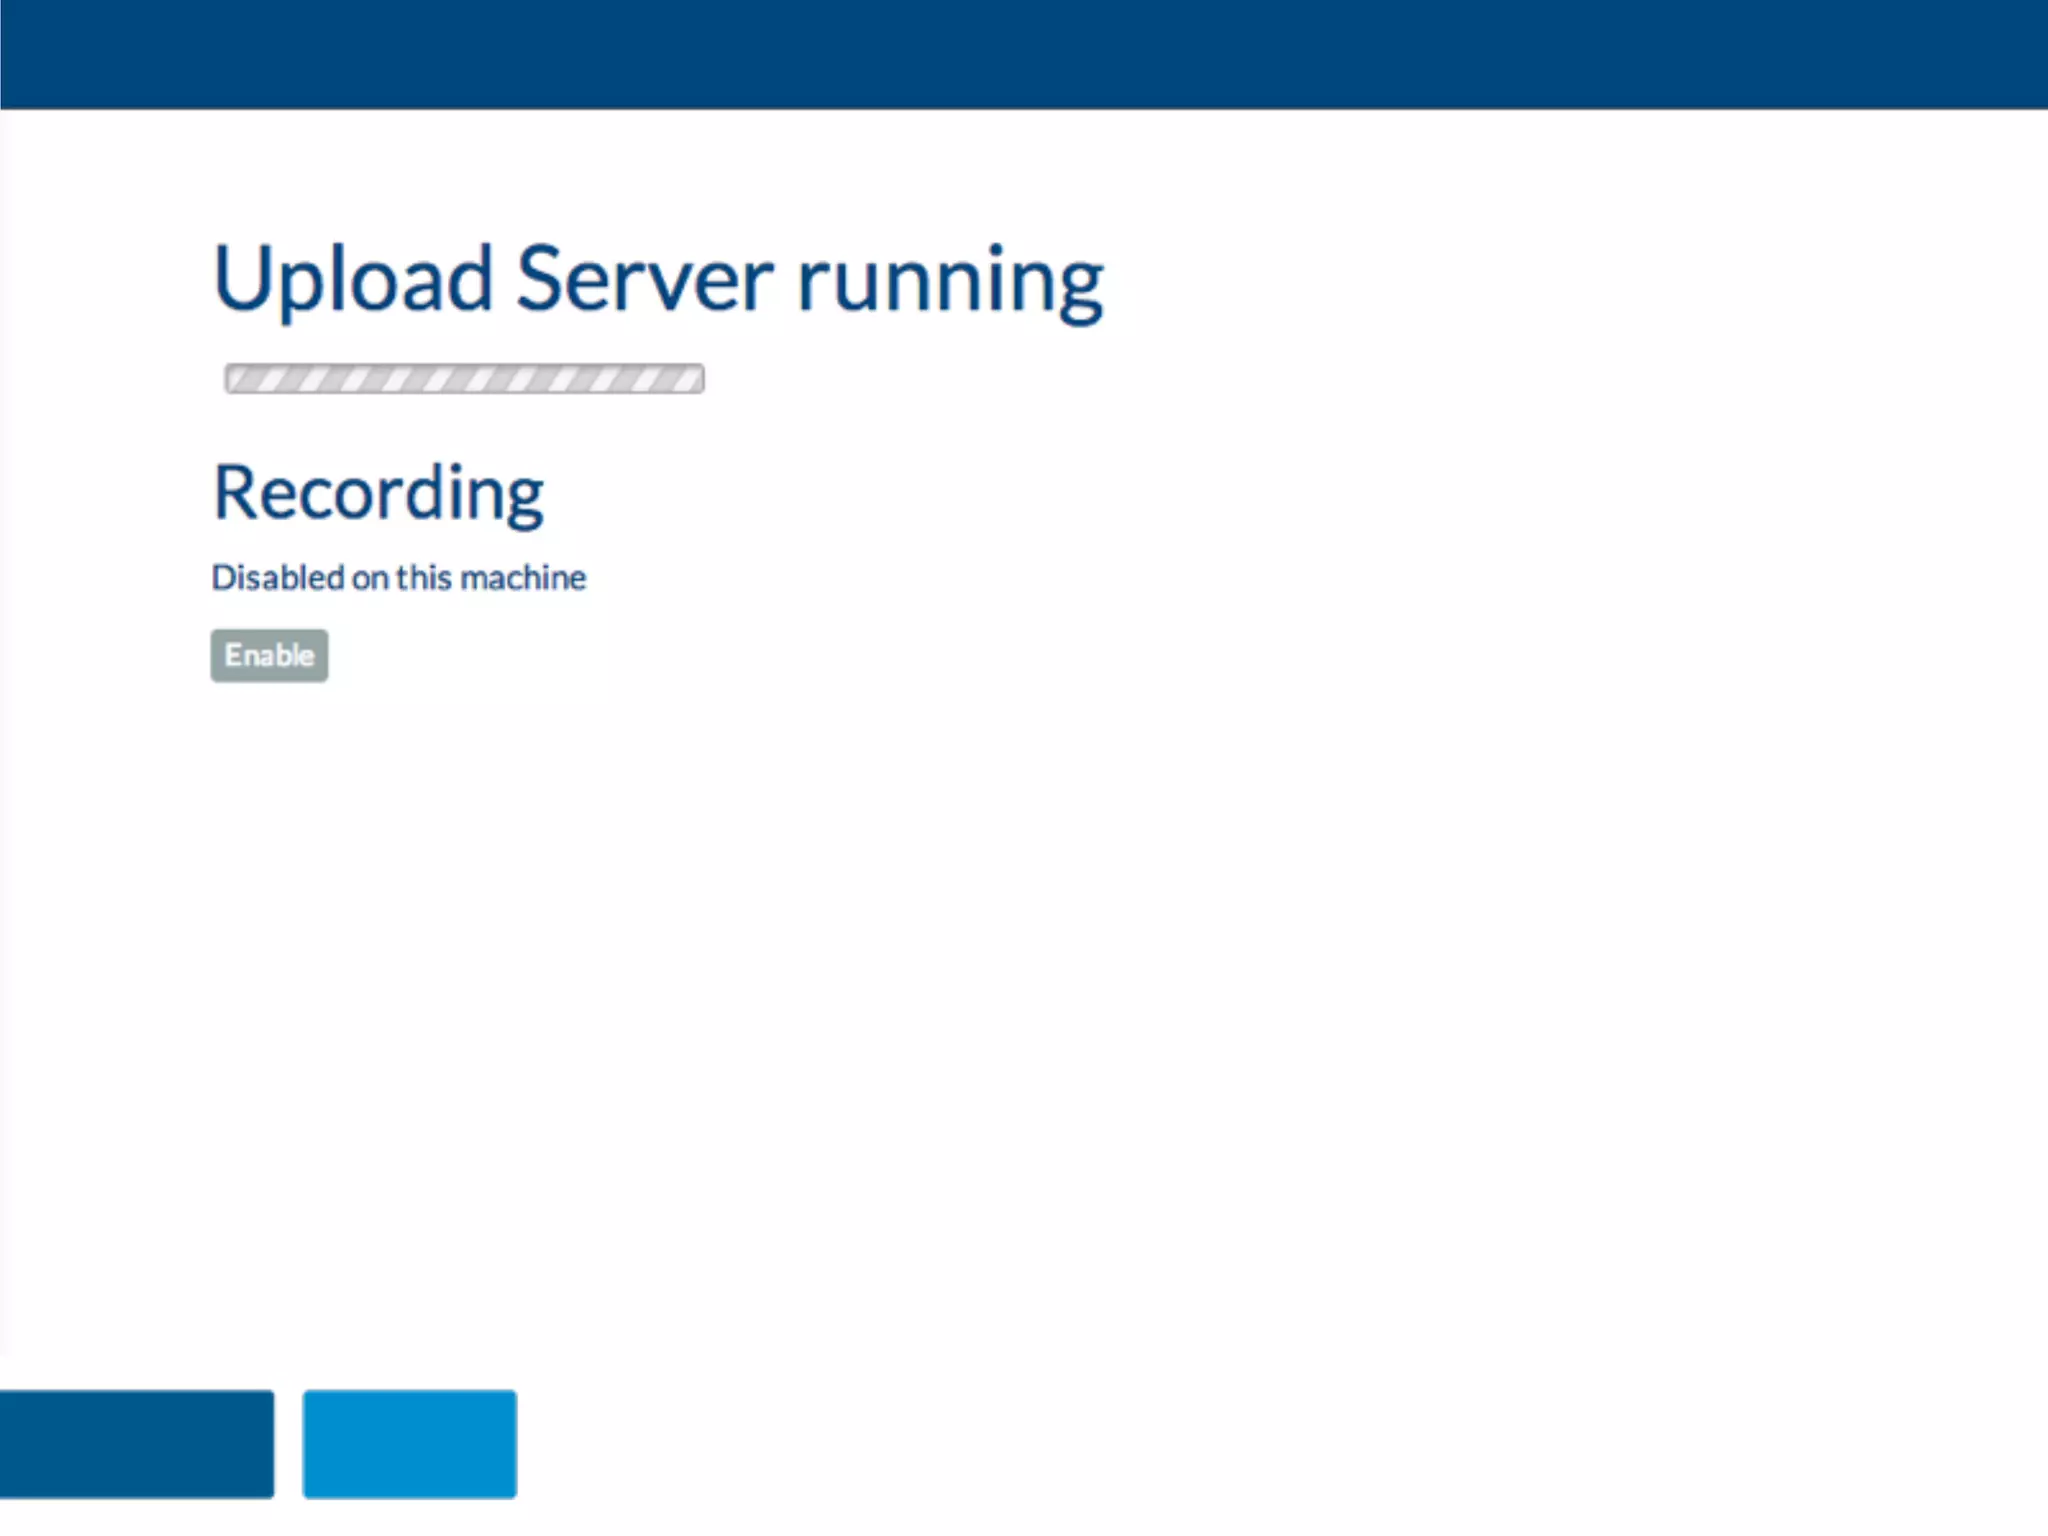Click the word 'Server' in the heading

click(644, 280)
